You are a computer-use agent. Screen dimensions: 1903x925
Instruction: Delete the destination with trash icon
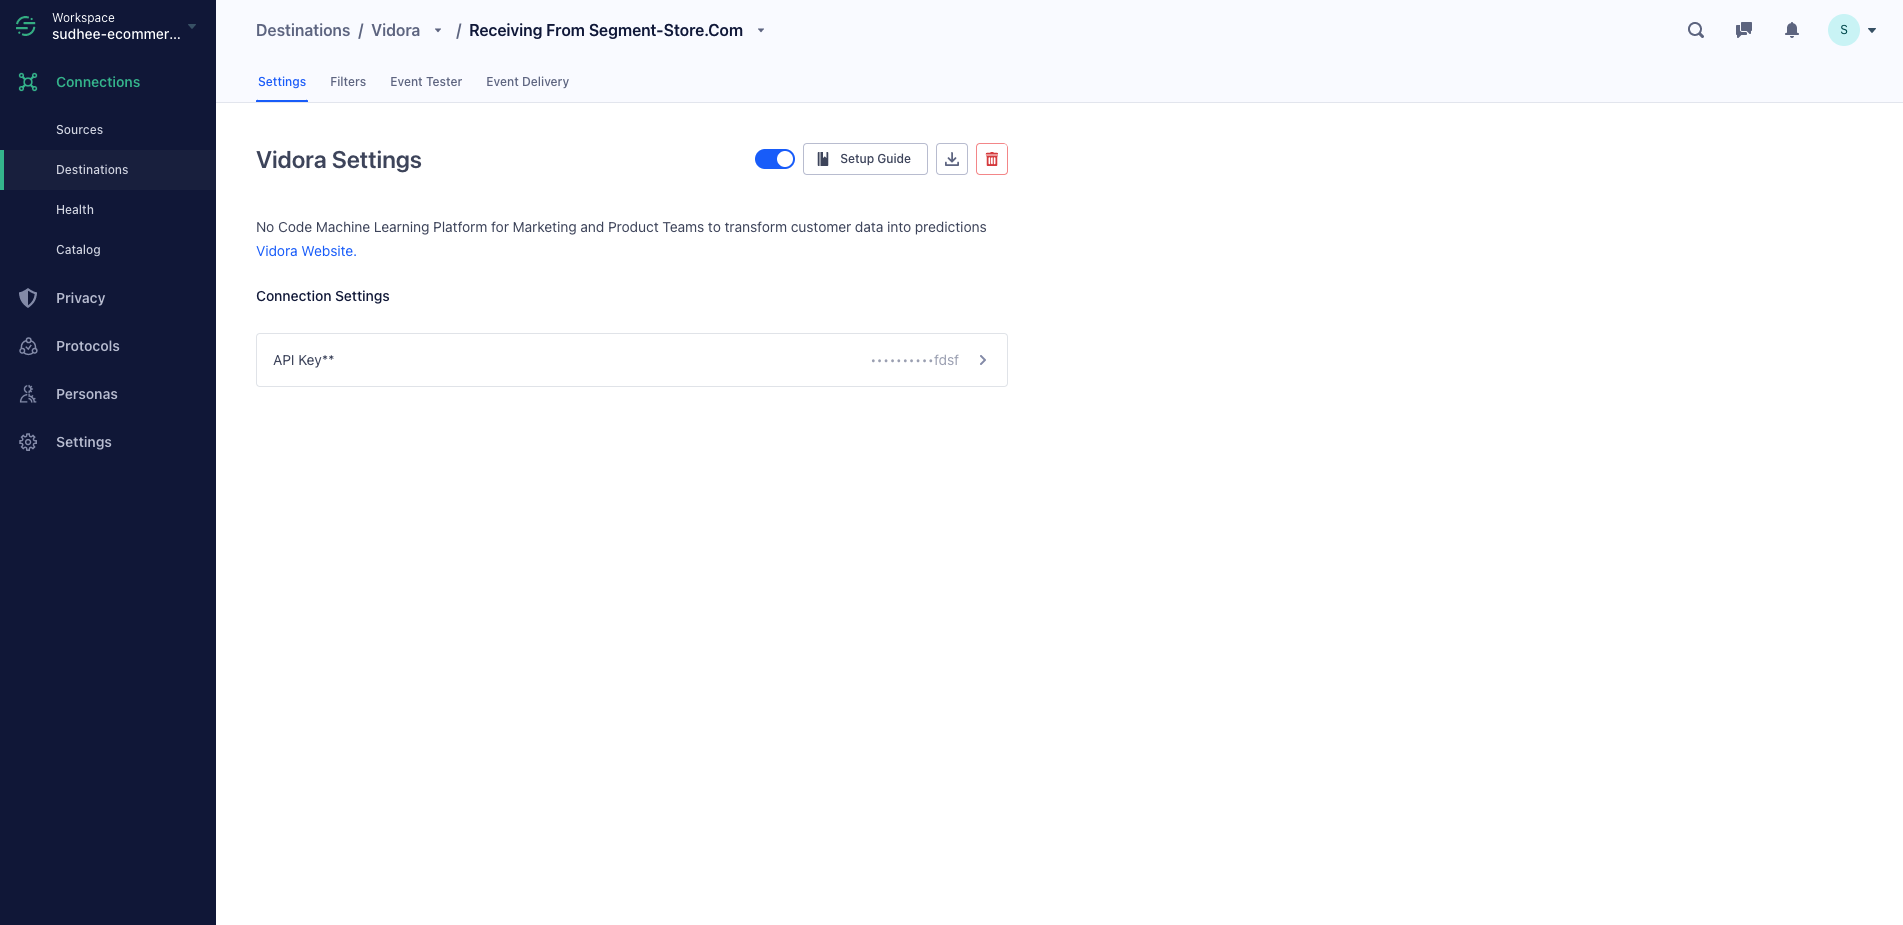click(x=991, y=159)
